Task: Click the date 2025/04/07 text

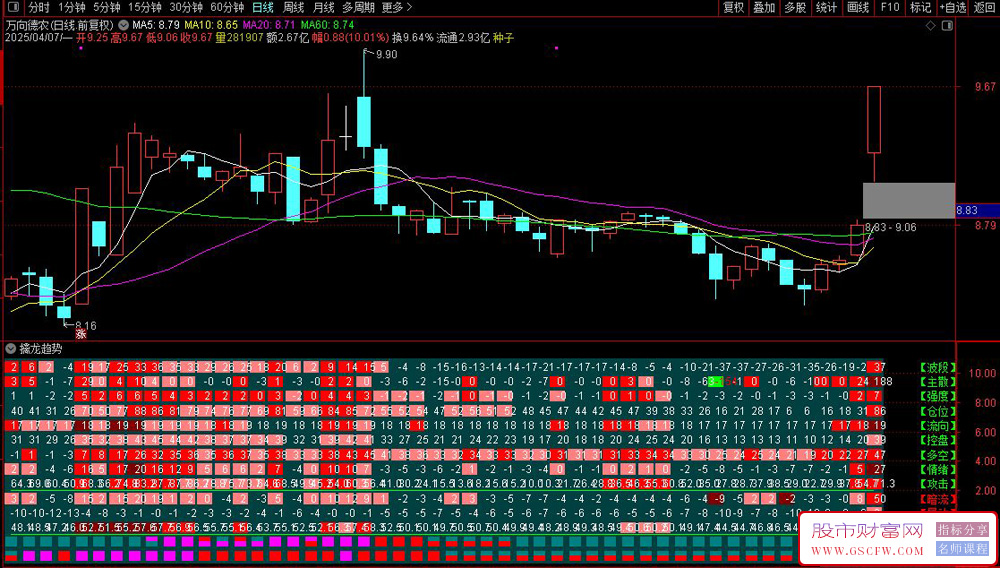Action: tap(32, 38)
